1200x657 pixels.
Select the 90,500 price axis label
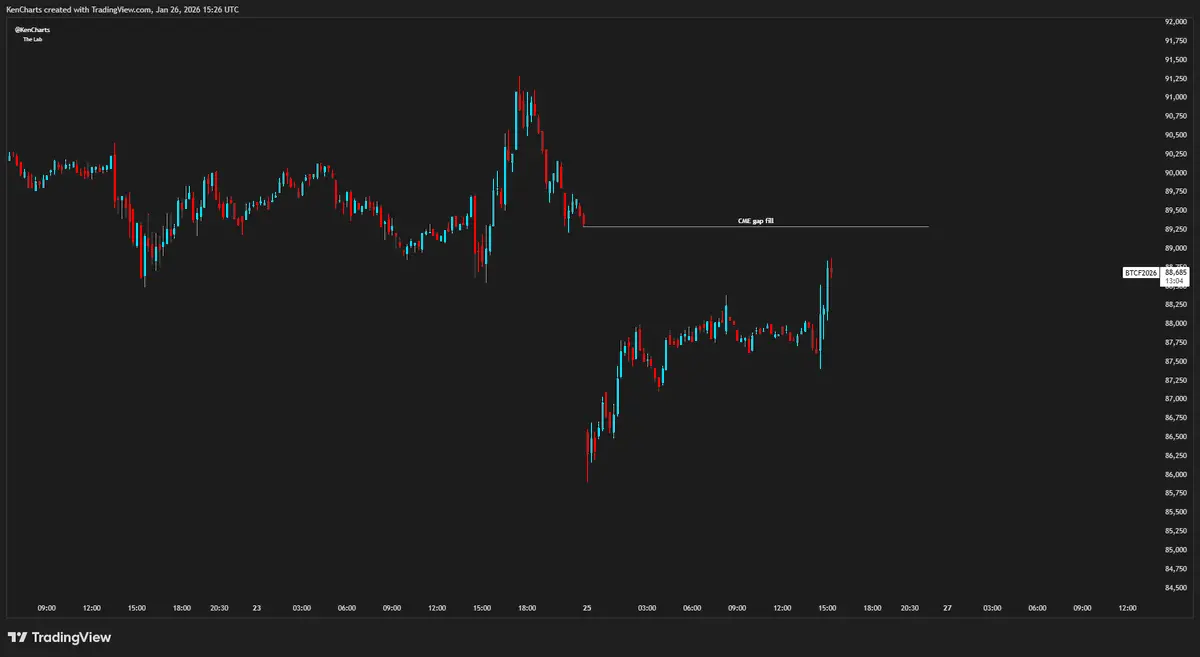point(1176,135)
